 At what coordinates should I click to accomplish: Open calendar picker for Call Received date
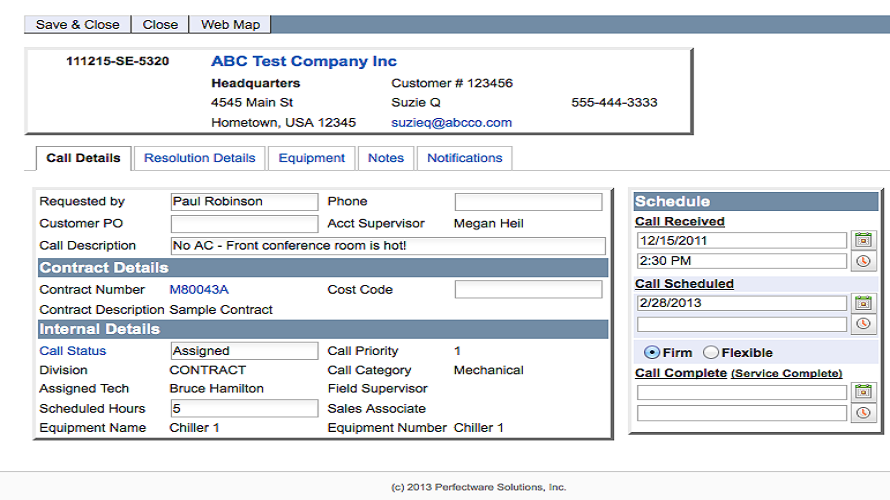coord(863,240)
